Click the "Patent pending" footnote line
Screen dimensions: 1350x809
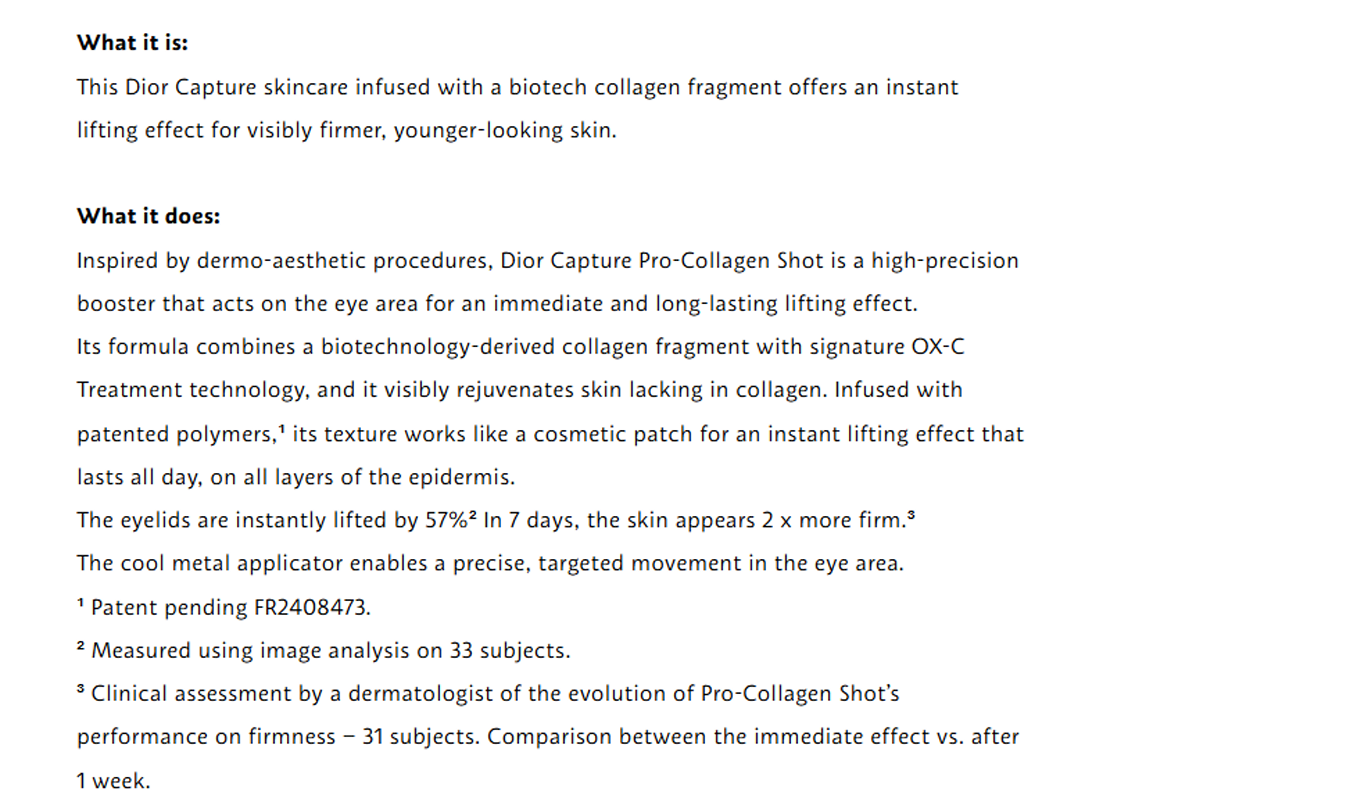click(222, 607)
